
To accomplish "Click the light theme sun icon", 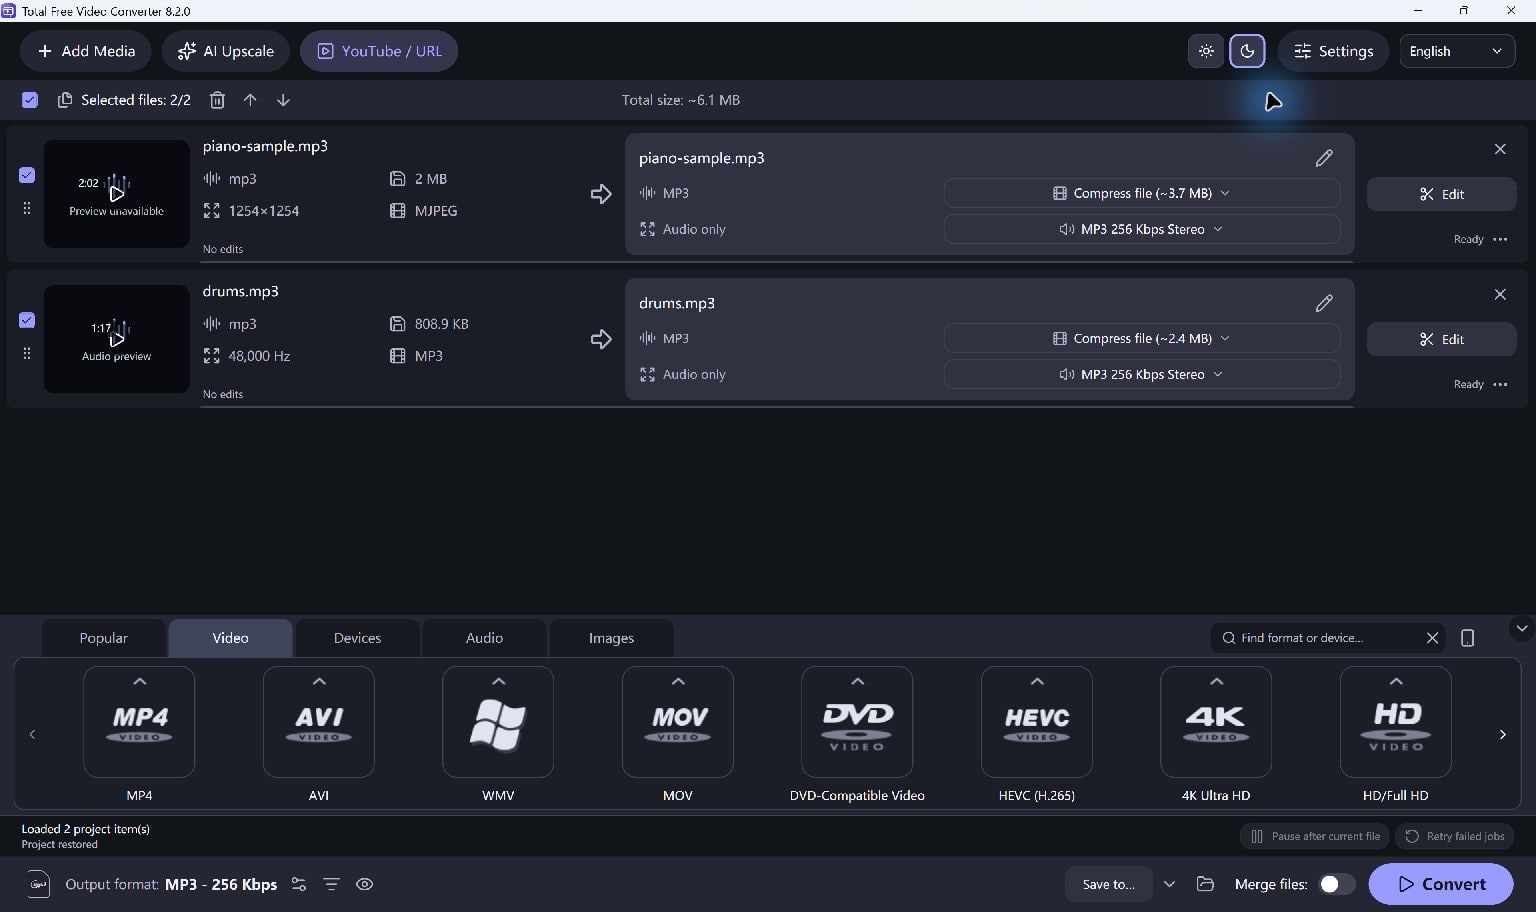I will pos(1206,51).
